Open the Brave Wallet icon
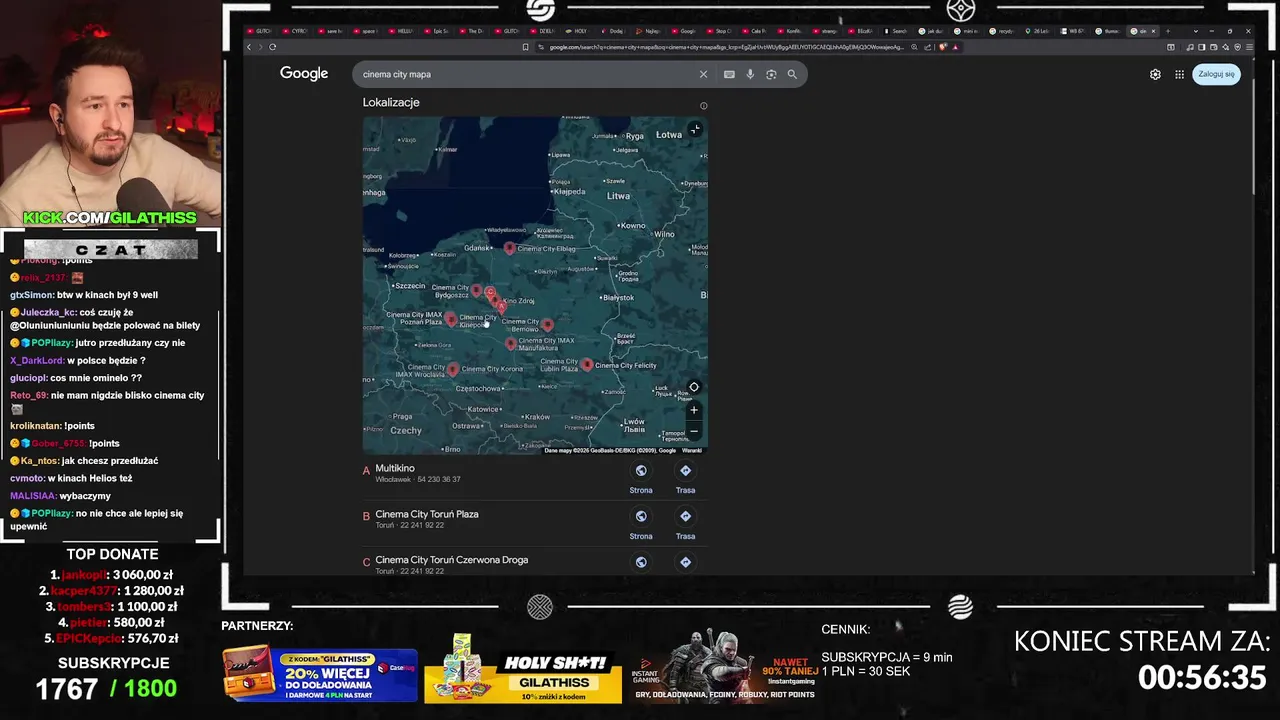1280x720 pixels. (x=1214, y=47)
